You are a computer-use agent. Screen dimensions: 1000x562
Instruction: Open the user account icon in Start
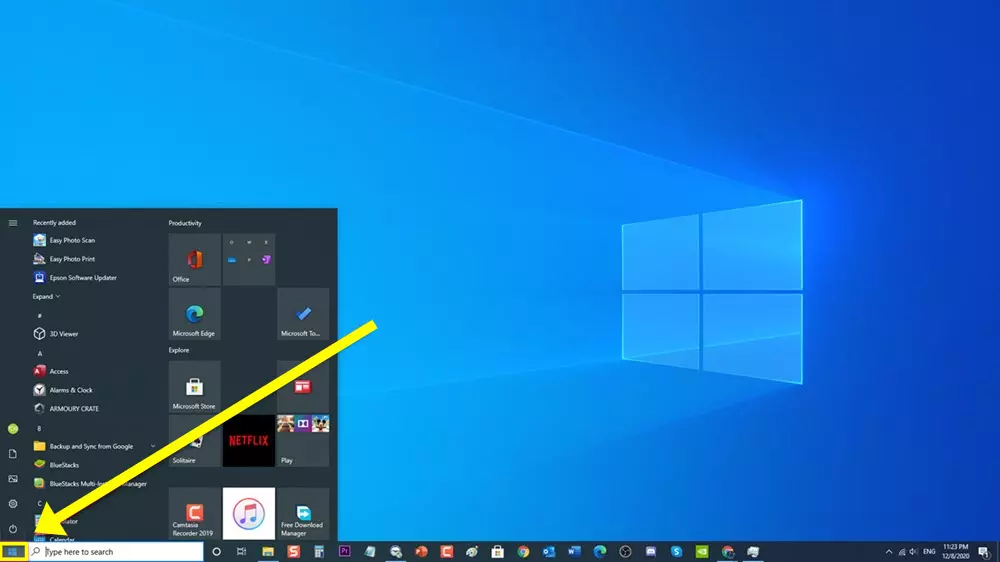point(13,429)
